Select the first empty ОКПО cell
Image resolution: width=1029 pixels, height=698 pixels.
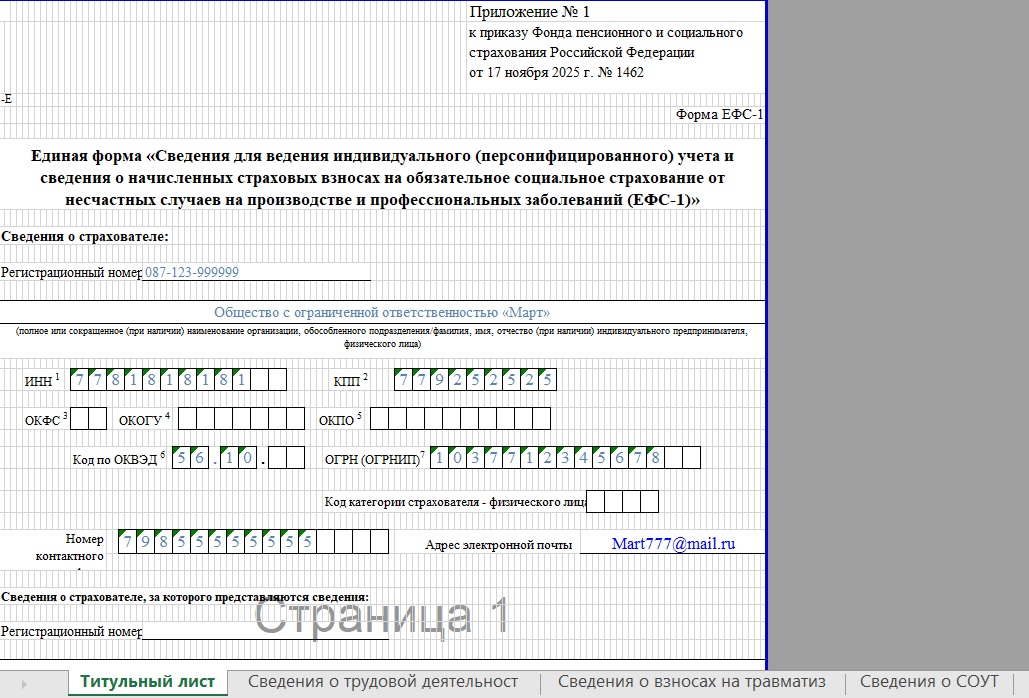point(379,419)
